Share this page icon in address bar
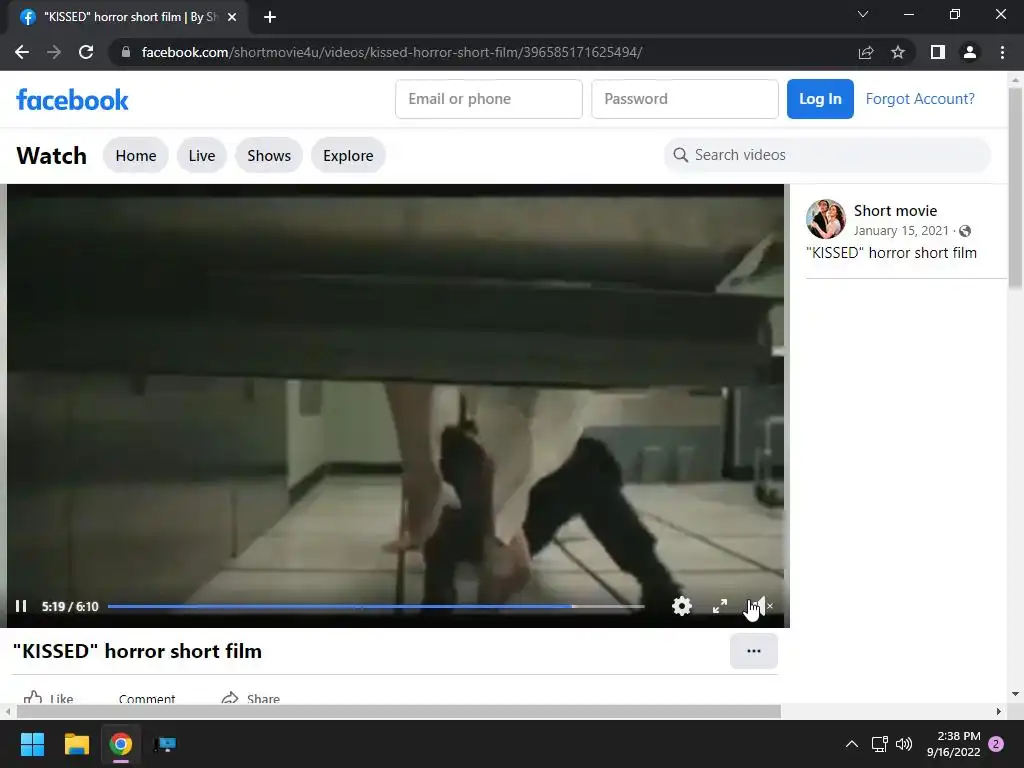Viewport: 1024px width, 768px height. 866,52
